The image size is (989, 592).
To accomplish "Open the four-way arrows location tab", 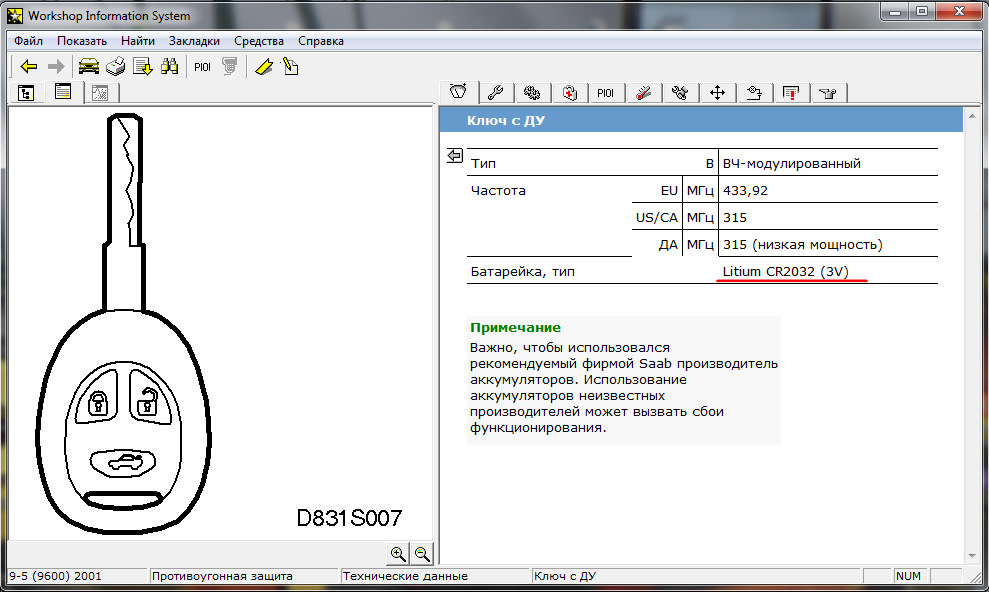I will click(717, 93).
